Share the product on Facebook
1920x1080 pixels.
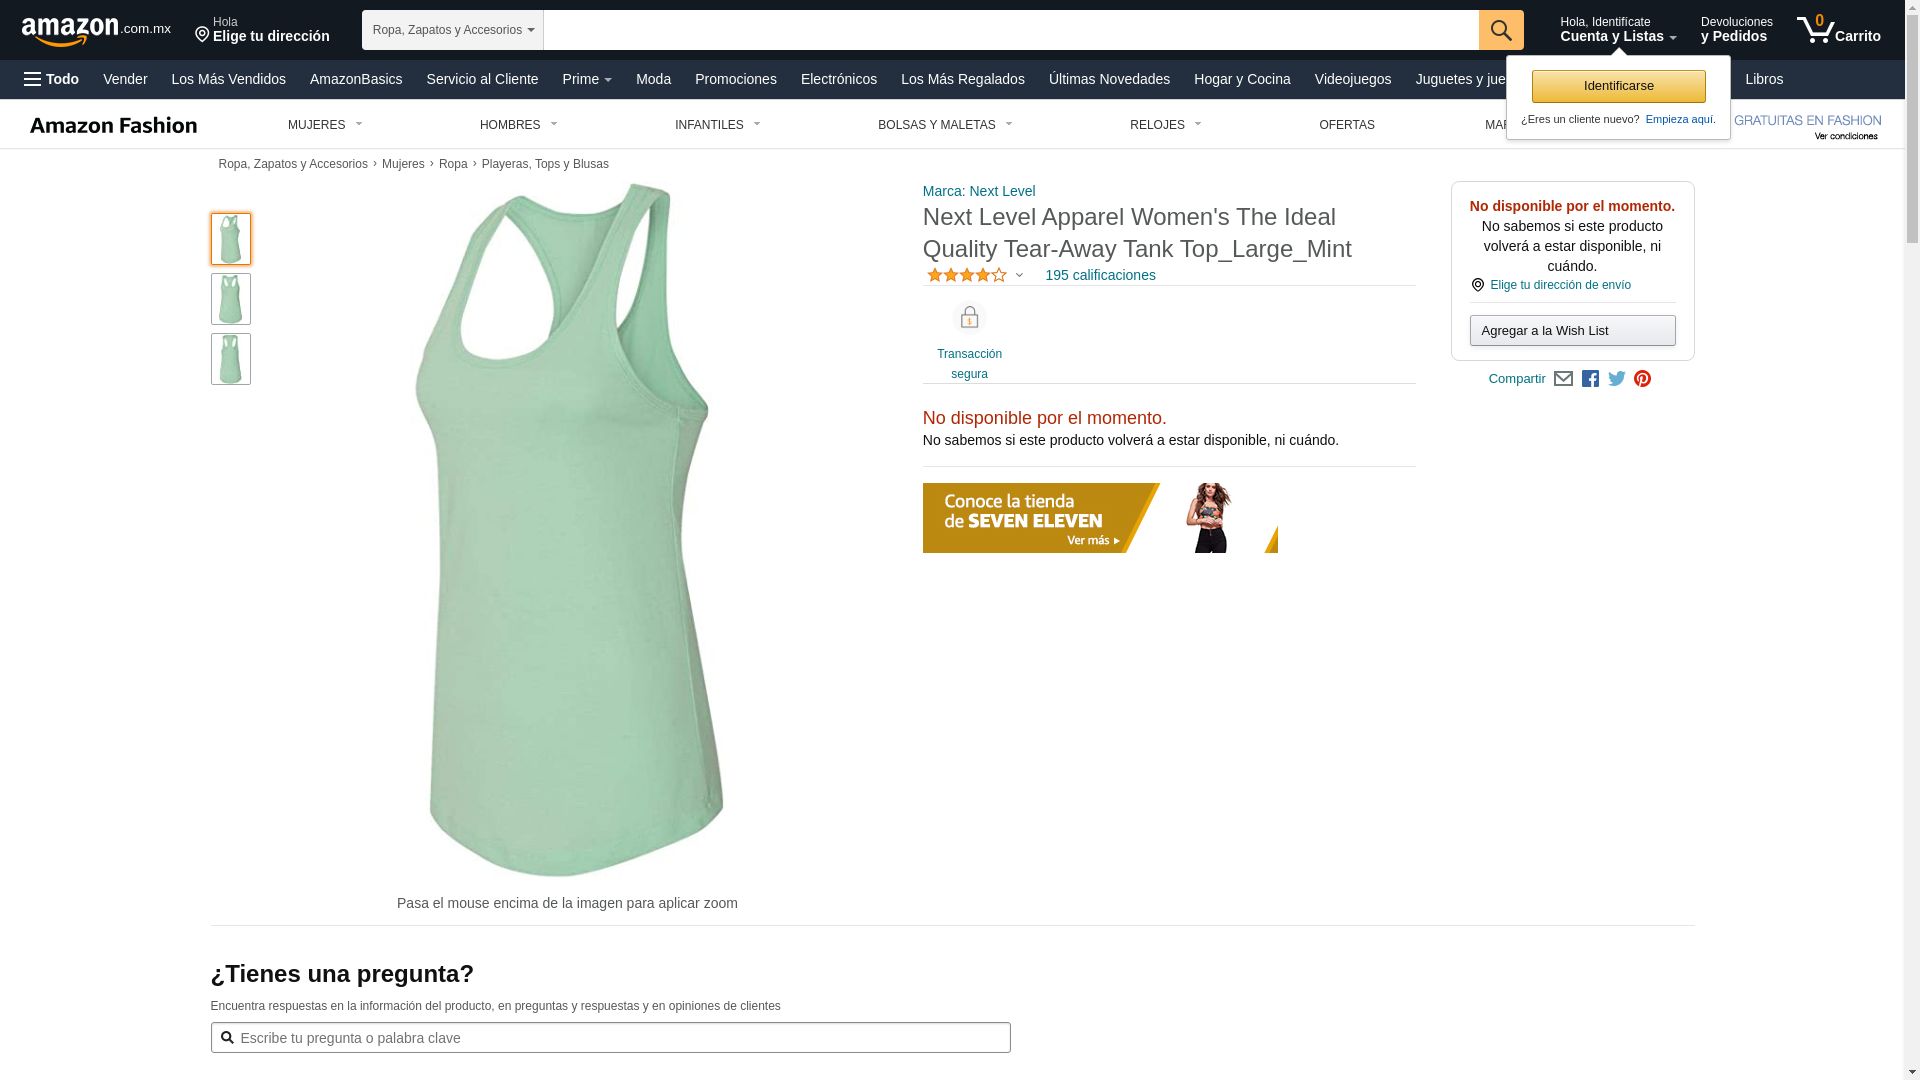1590,379
